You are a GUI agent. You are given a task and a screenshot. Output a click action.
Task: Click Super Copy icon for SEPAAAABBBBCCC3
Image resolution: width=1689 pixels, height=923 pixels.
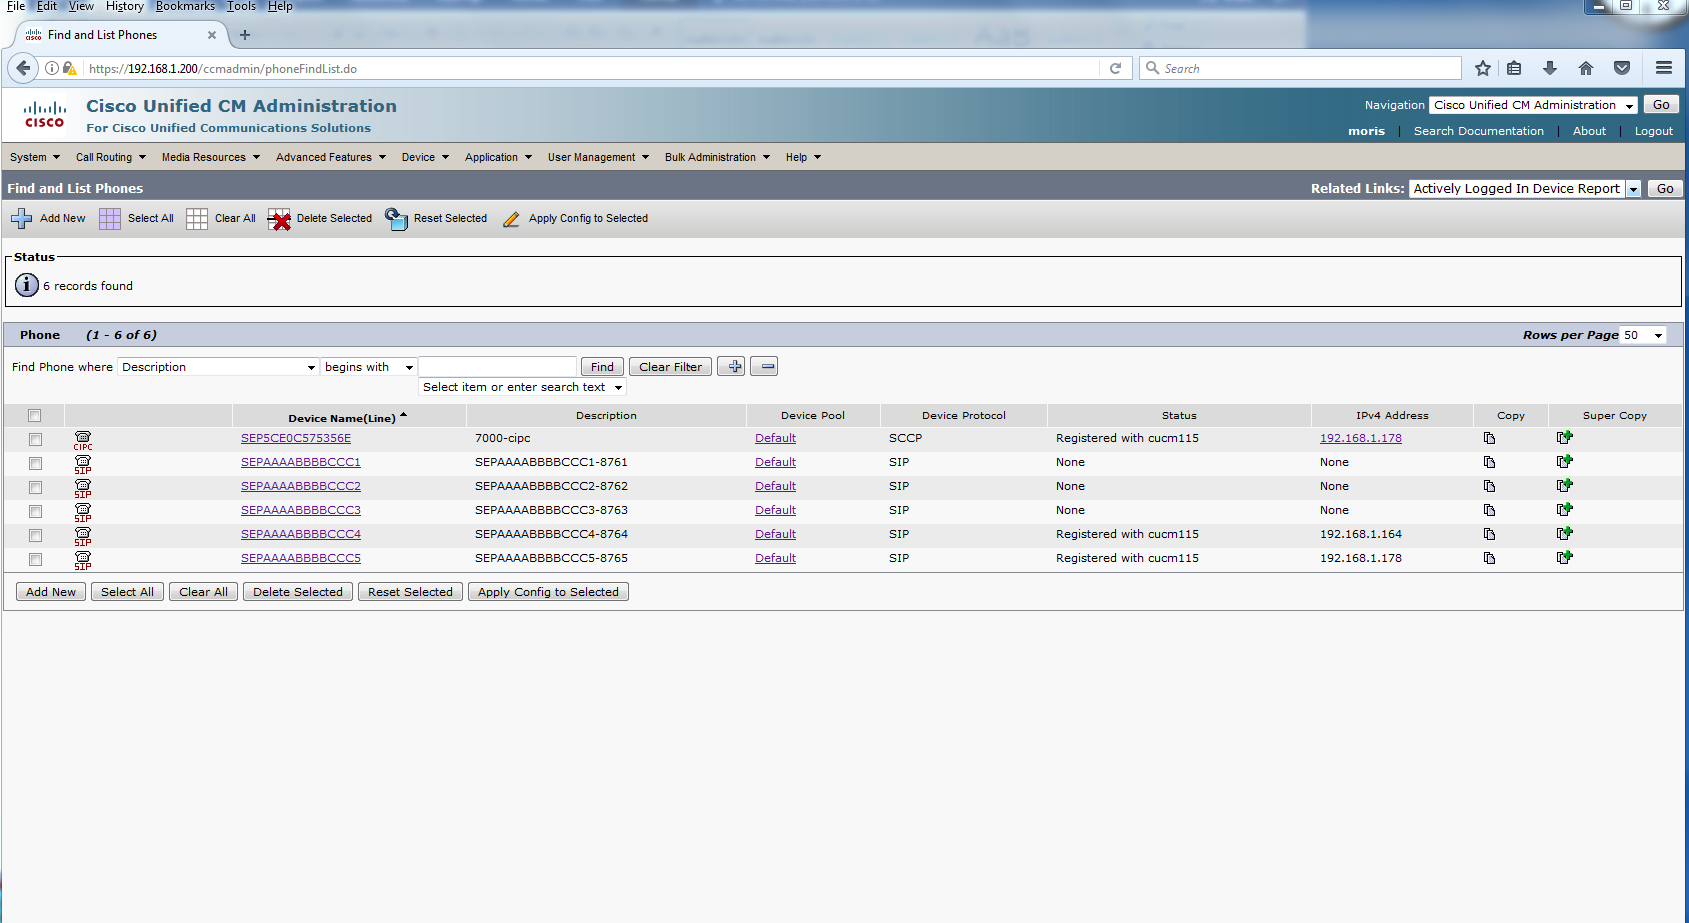[1565, 509]
